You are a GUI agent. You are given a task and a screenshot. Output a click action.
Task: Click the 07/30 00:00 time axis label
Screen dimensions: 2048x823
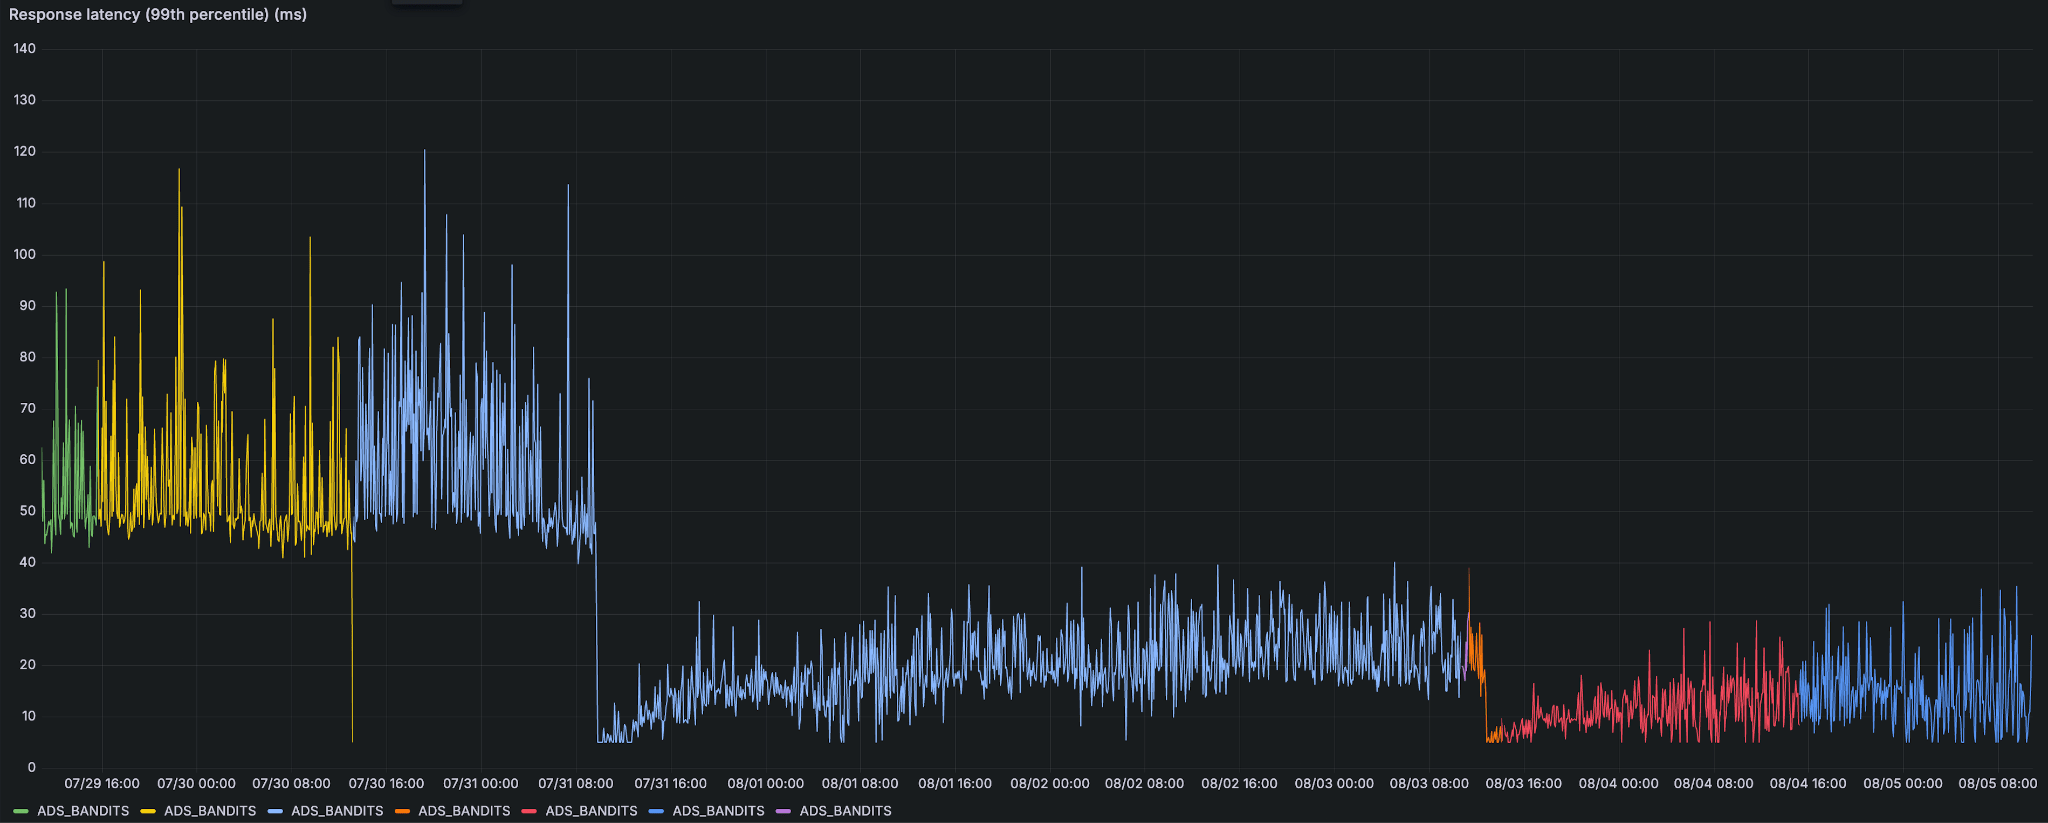(x=196, y=784)
